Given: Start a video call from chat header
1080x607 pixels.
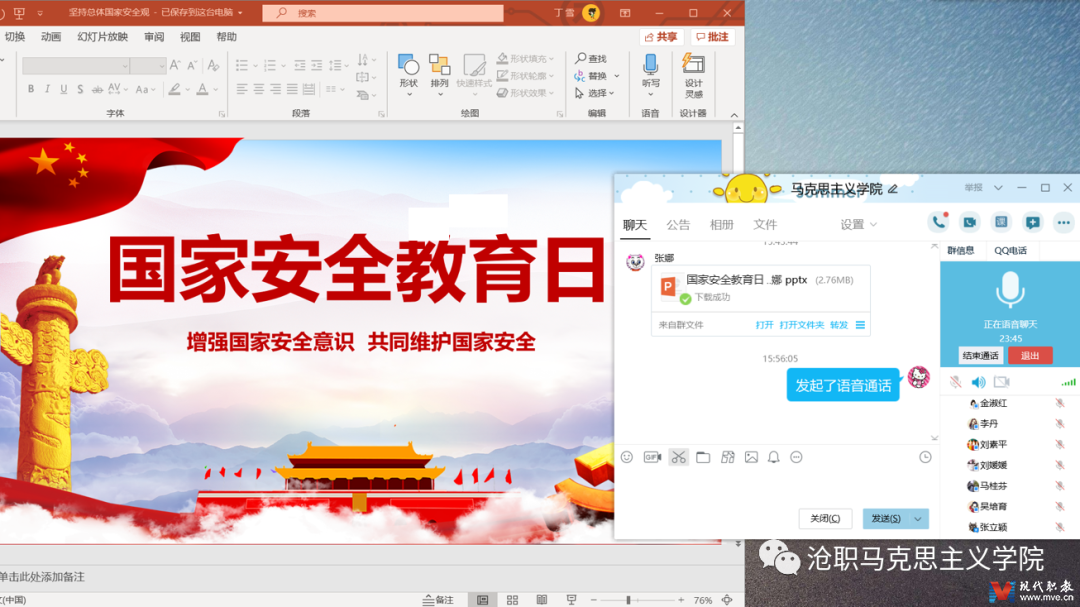Looking at the screenshot, I should [x=969, y=222].
